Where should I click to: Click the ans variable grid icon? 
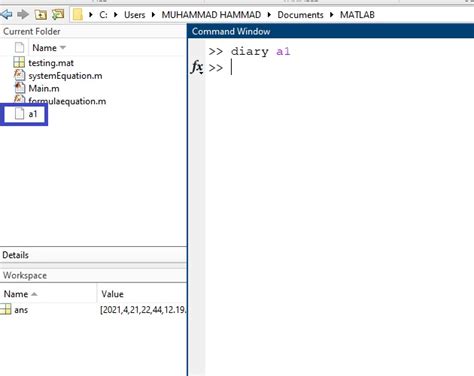coord(5,309)
